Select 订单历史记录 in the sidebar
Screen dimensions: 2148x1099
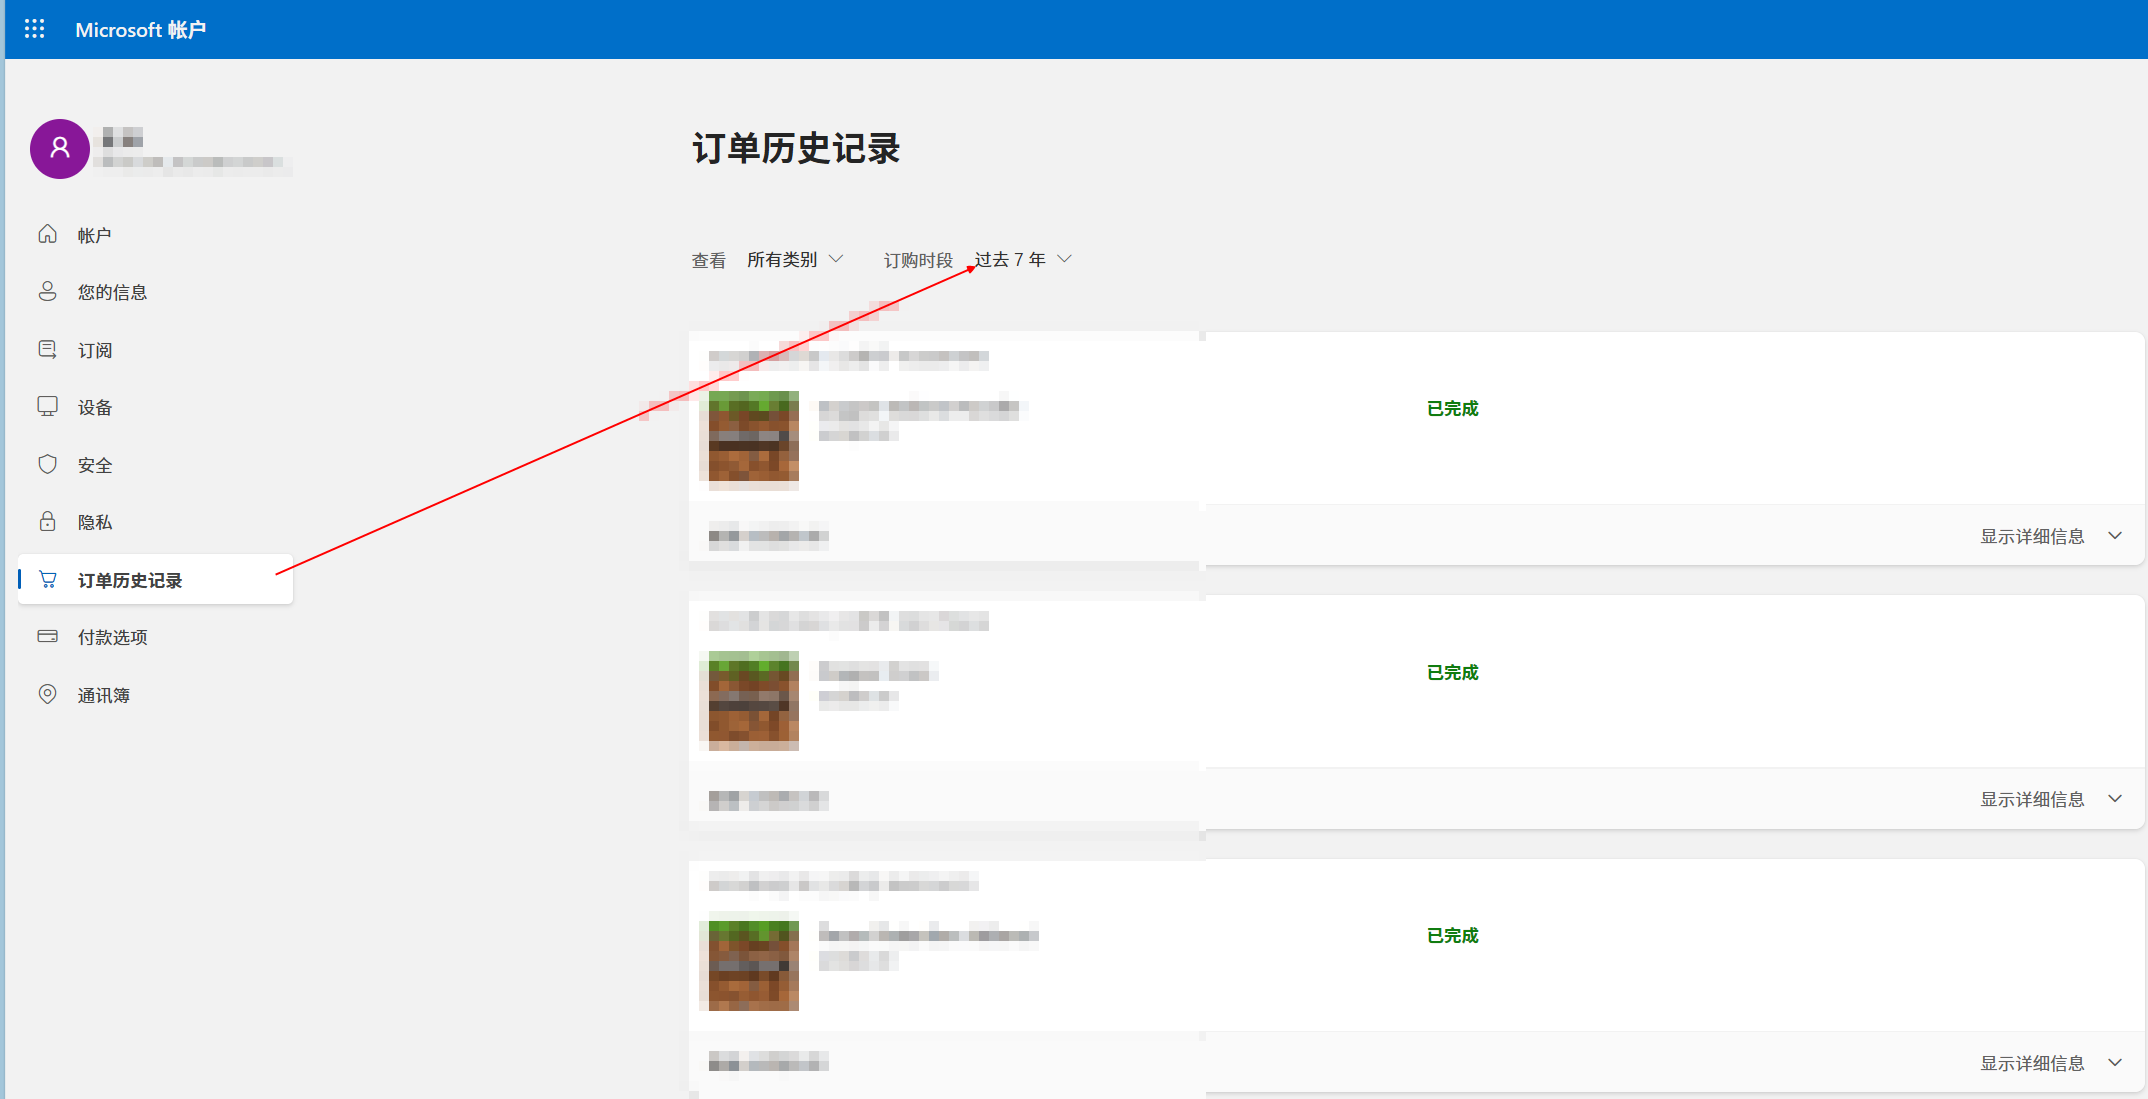pyautogui.click(x=130, y=580)
